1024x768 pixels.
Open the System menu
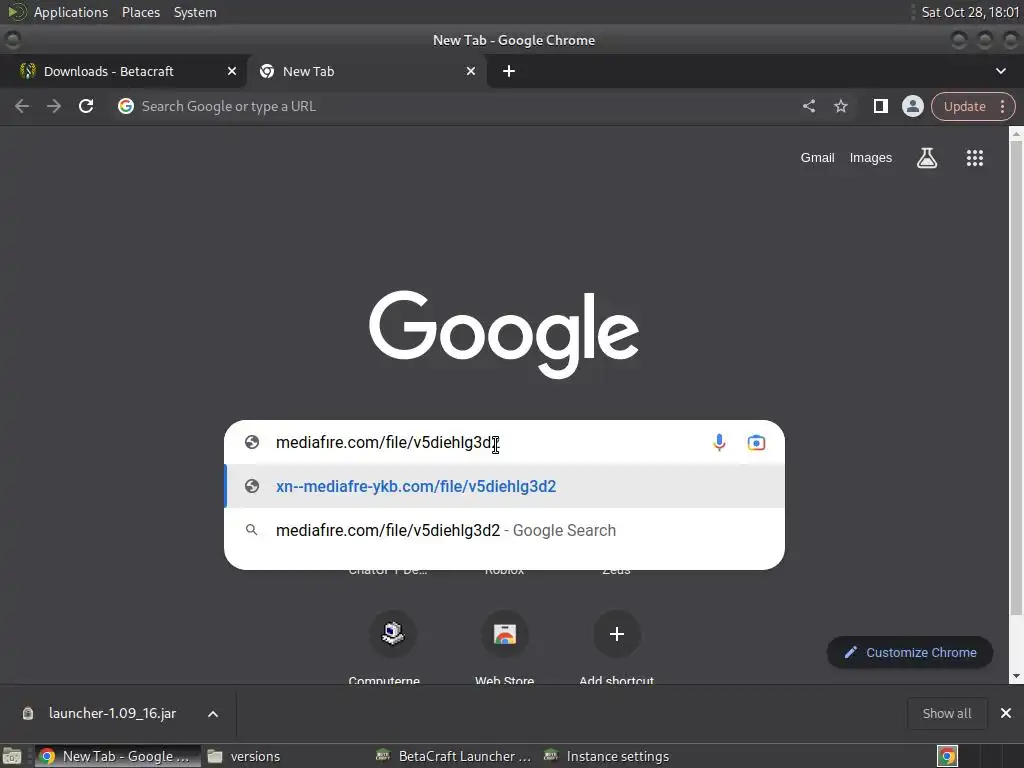[195, 12]
